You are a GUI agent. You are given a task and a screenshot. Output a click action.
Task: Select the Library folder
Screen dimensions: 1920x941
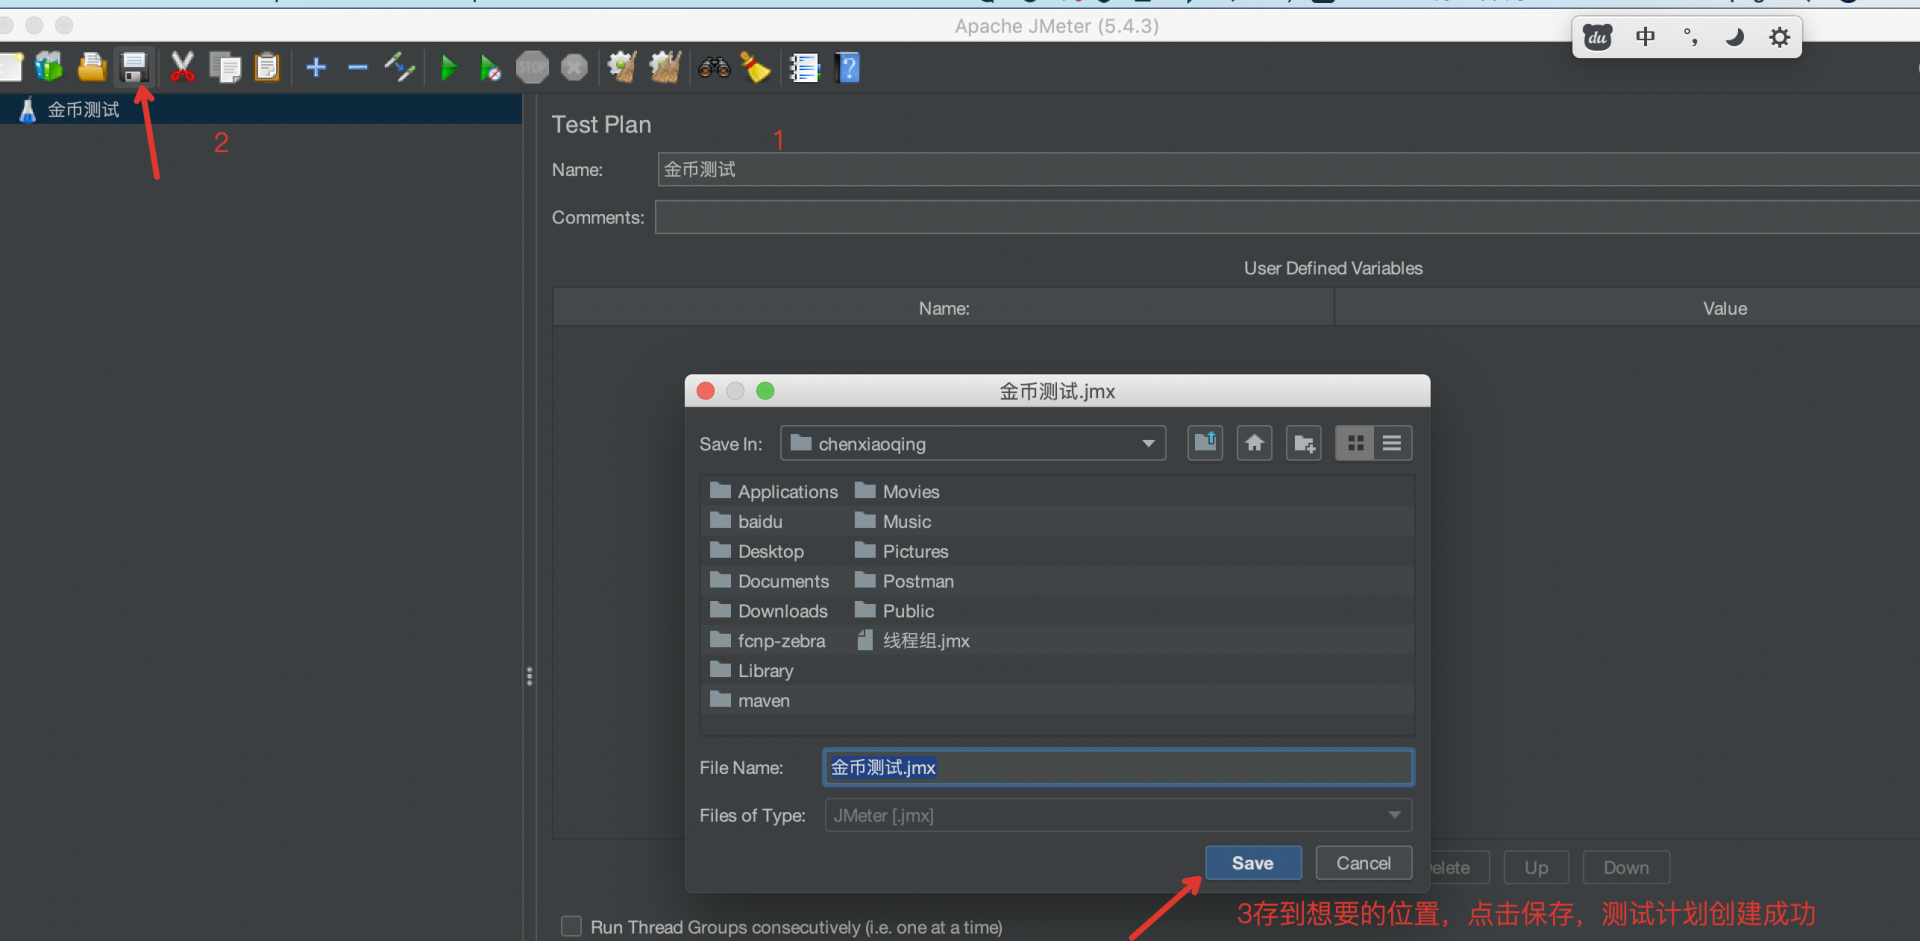coord(752,671)
